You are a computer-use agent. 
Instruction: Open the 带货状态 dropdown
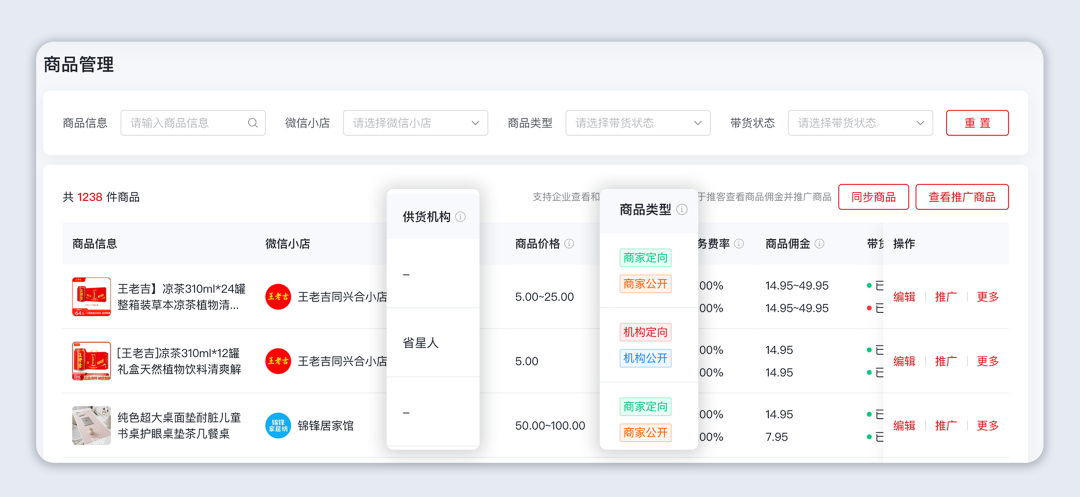(860, 123)
